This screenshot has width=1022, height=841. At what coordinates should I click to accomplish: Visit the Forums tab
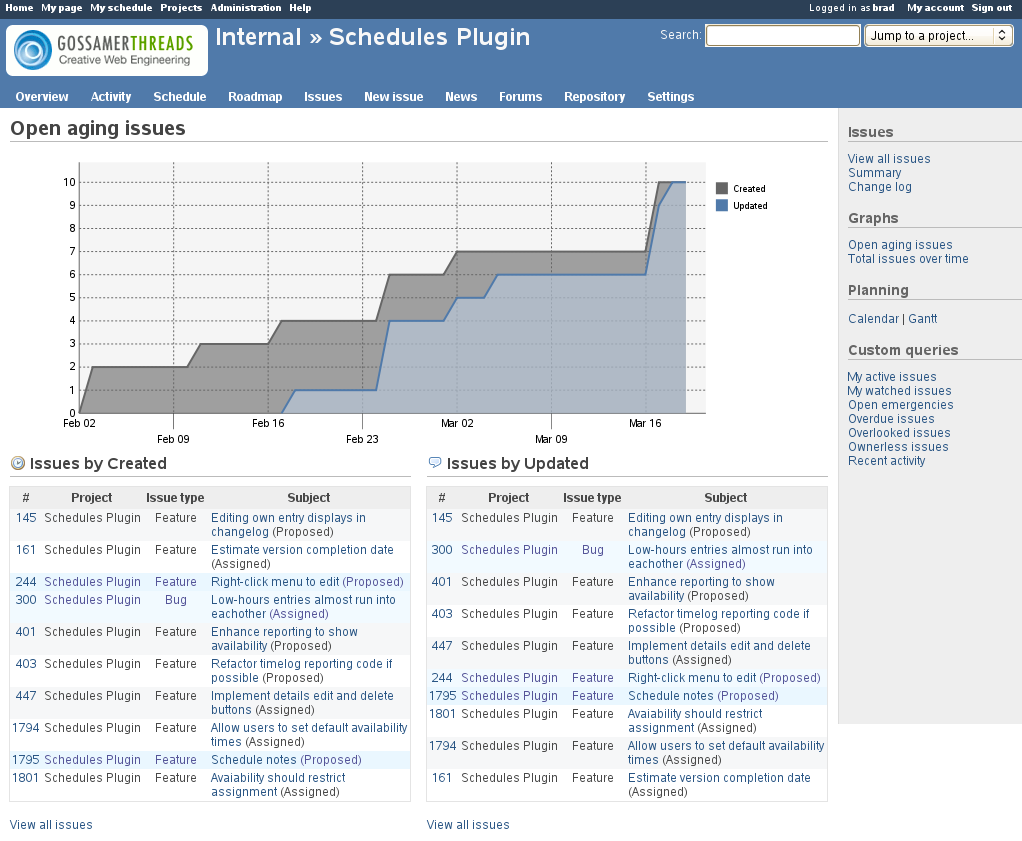point(520,96)
